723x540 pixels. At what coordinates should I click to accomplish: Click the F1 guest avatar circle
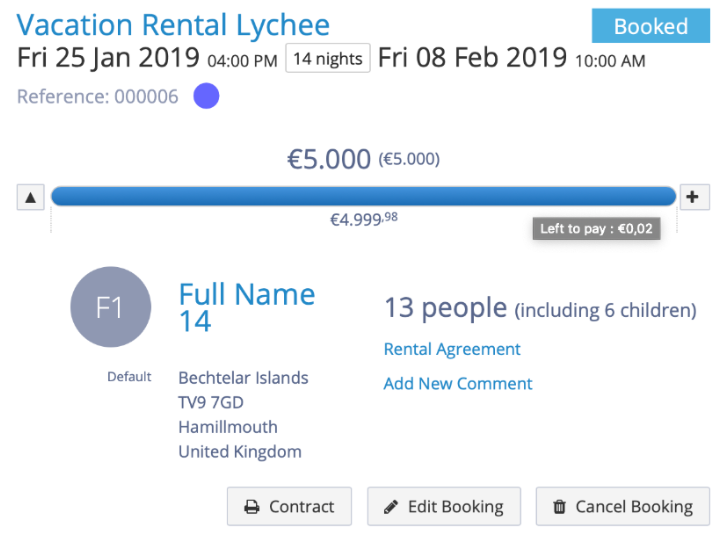[x=110, y=308]
